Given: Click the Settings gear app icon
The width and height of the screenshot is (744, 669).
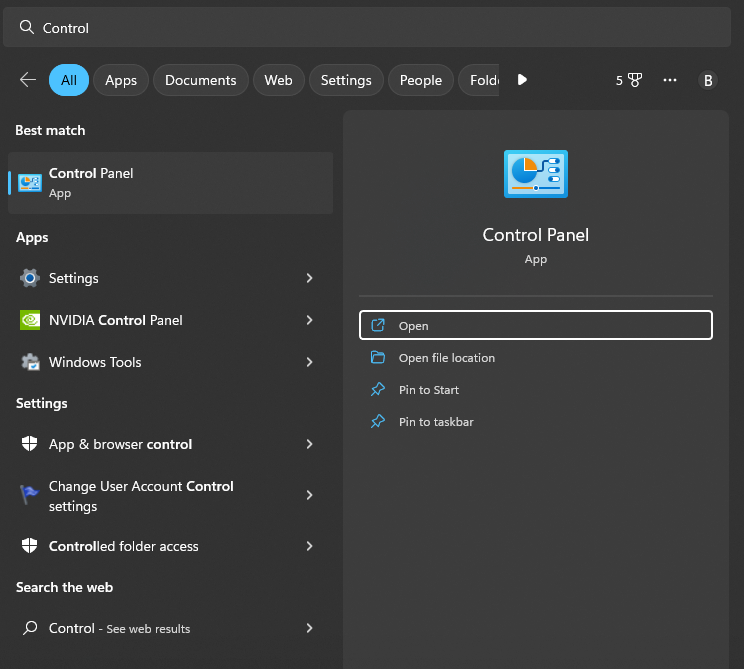Looking at the screenshot, I should pos(30,278).
